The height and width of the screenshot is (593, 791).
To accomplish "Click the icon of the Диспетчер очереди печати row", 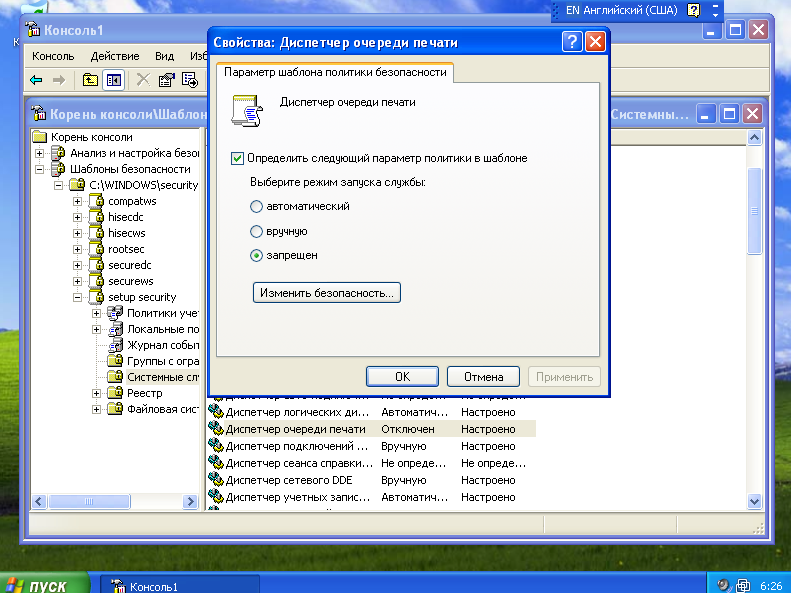I will tap(216, 429).
